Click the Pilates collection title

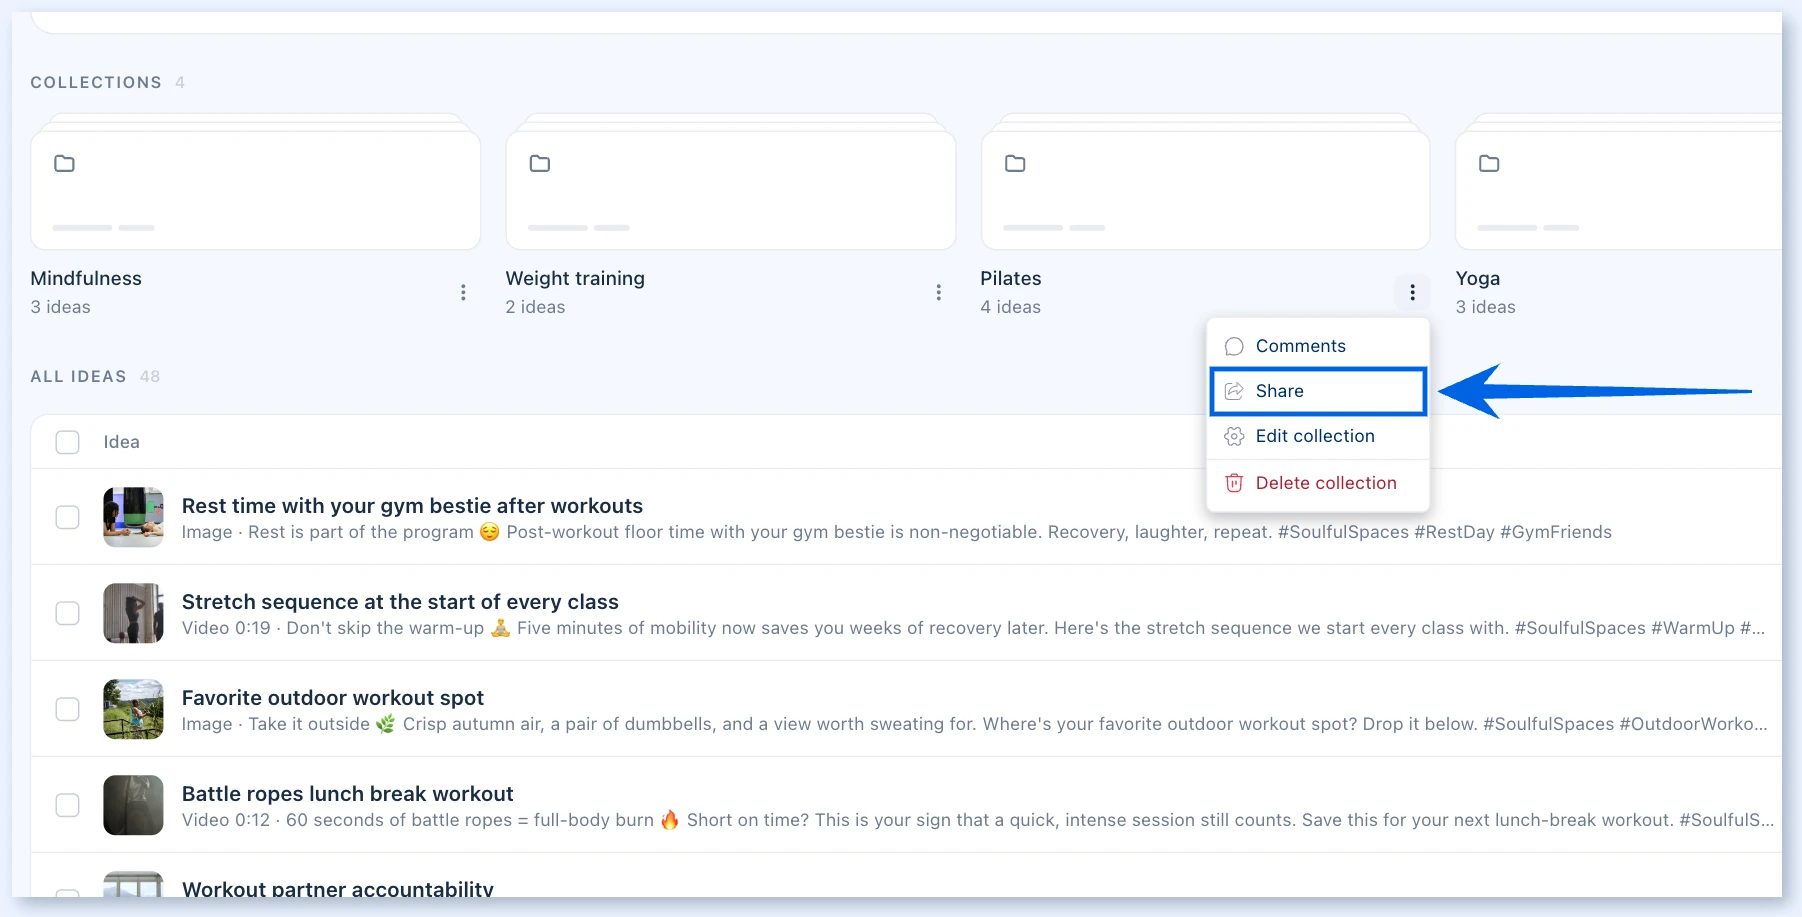point(1011,279)
